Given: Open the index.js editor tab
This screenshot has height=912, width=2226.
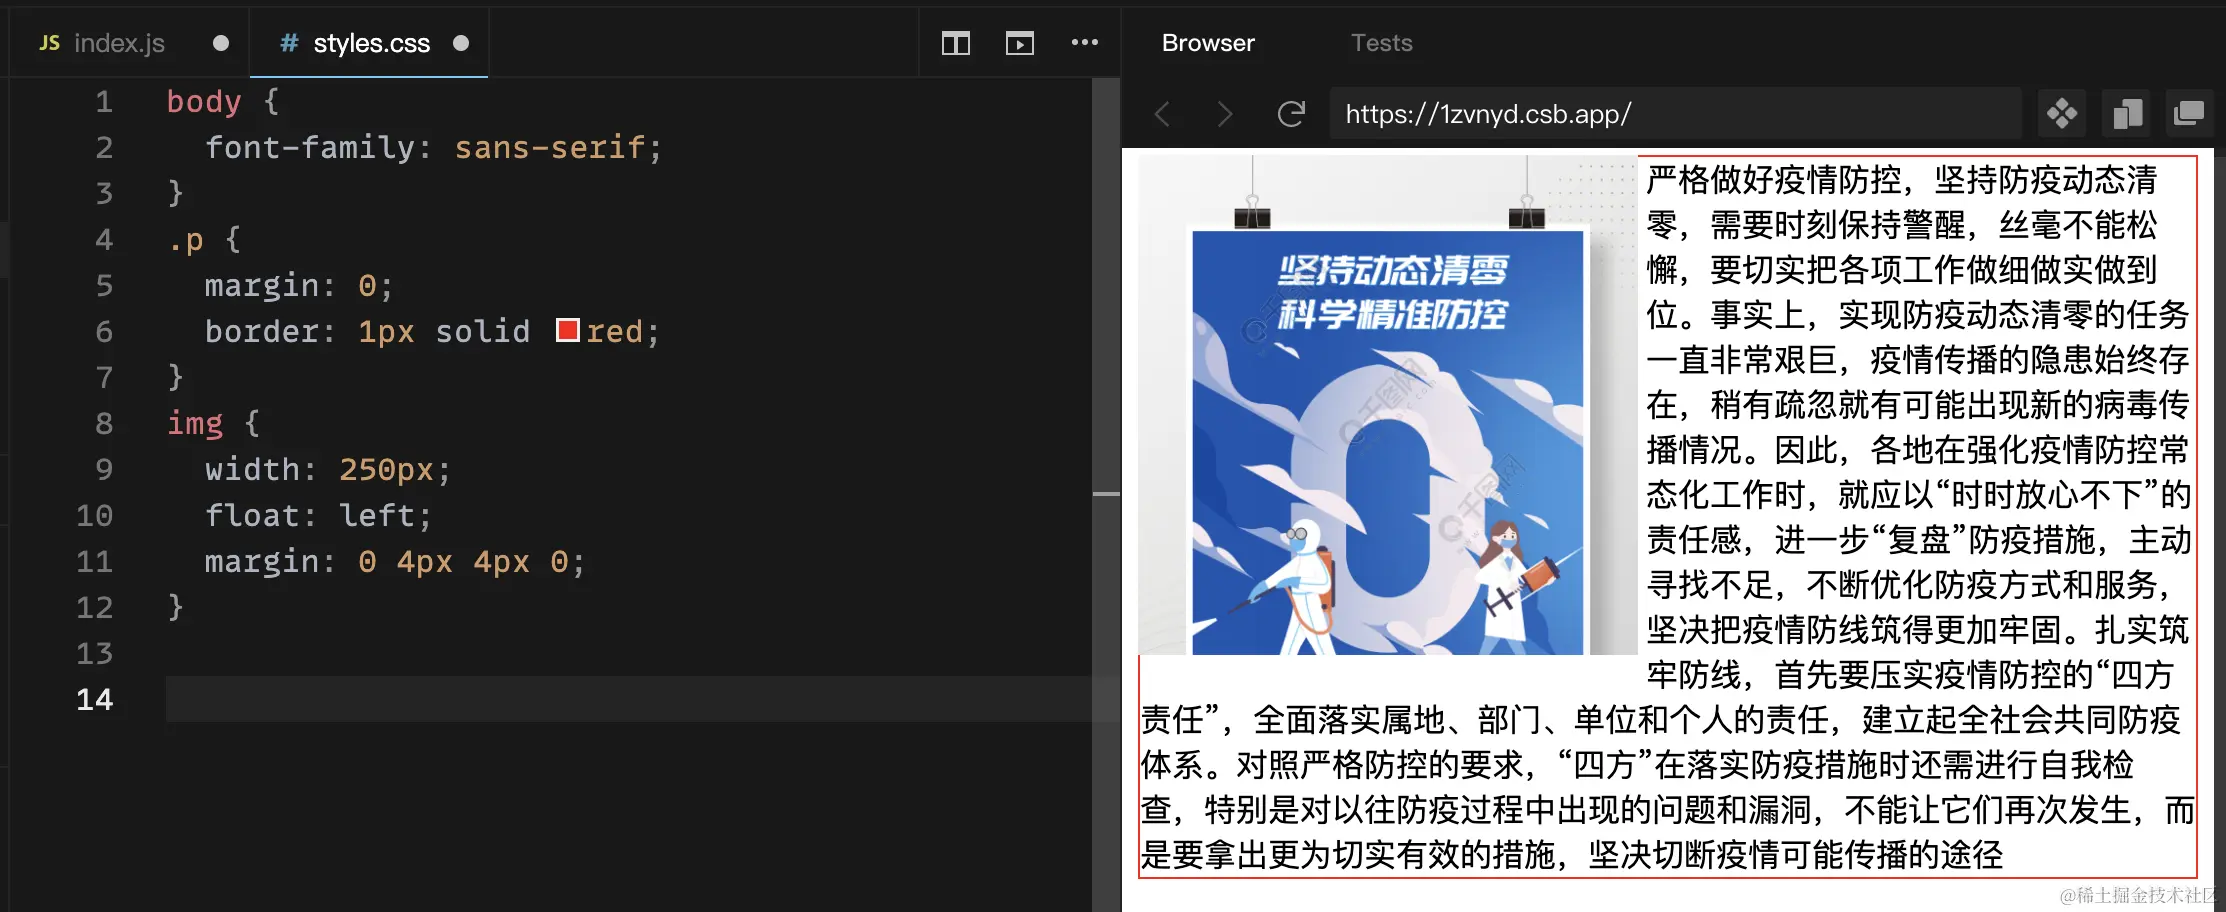Looking at the screenshot, I should coord(120,43).
